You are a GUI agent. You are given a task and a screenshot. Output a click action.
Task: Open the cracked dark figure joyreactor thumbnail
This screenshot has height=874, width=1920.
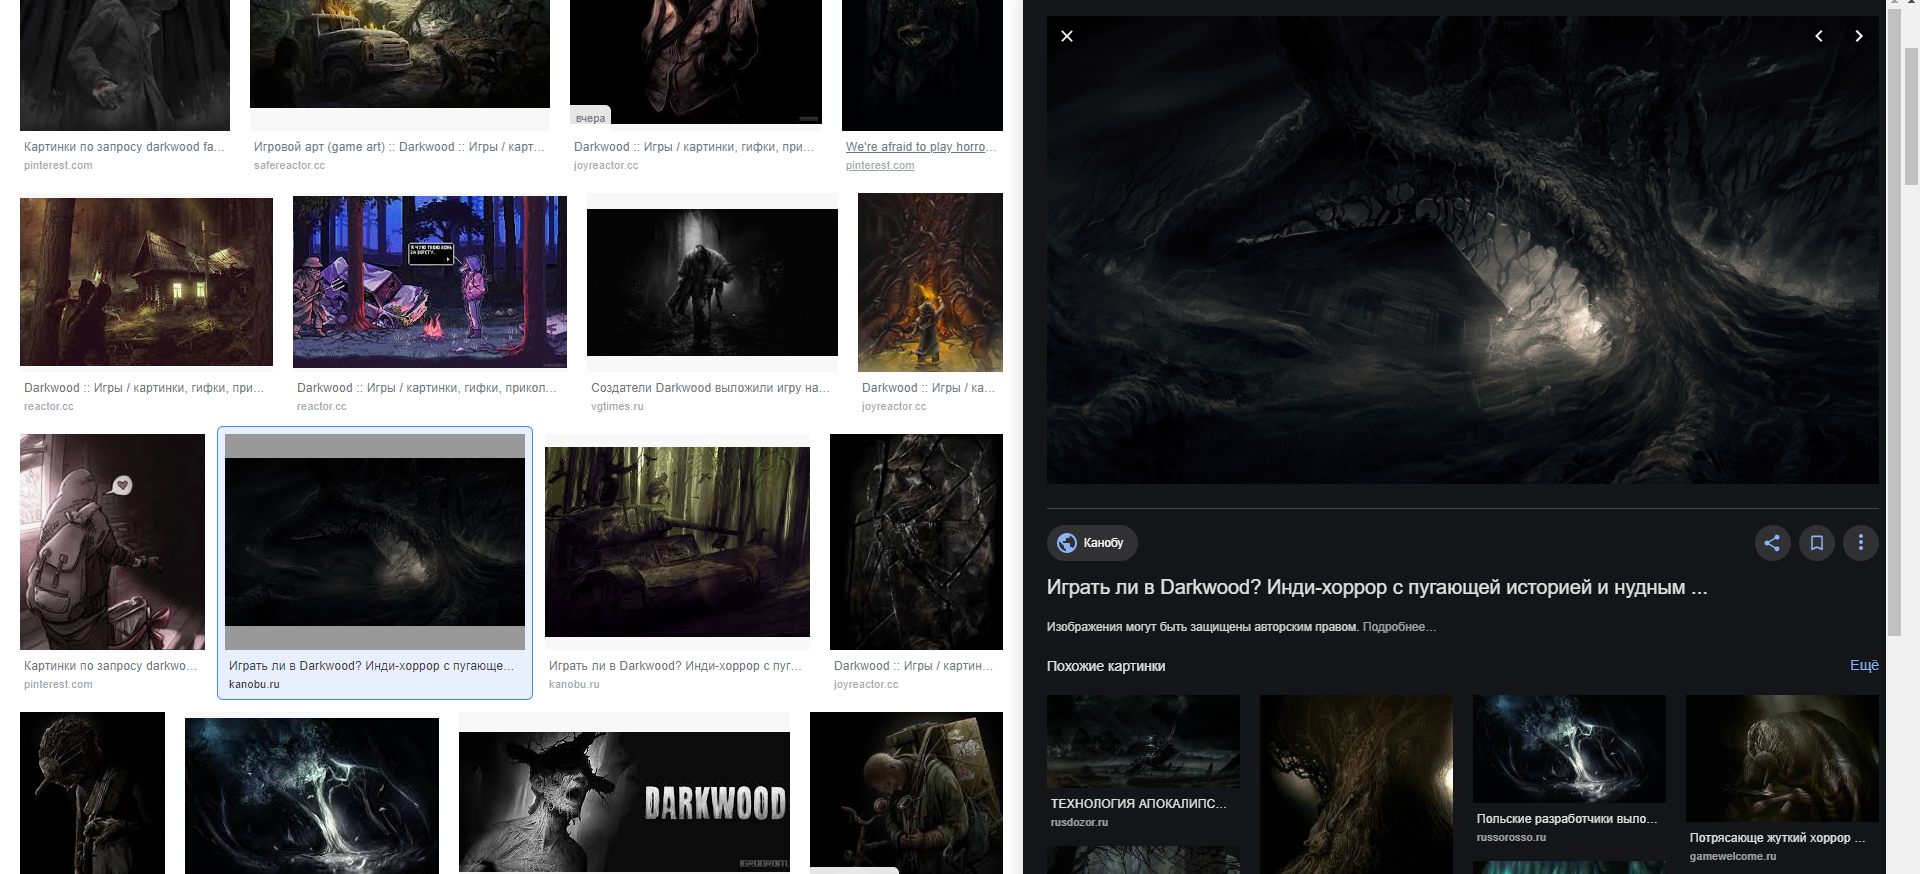point(916,542)
